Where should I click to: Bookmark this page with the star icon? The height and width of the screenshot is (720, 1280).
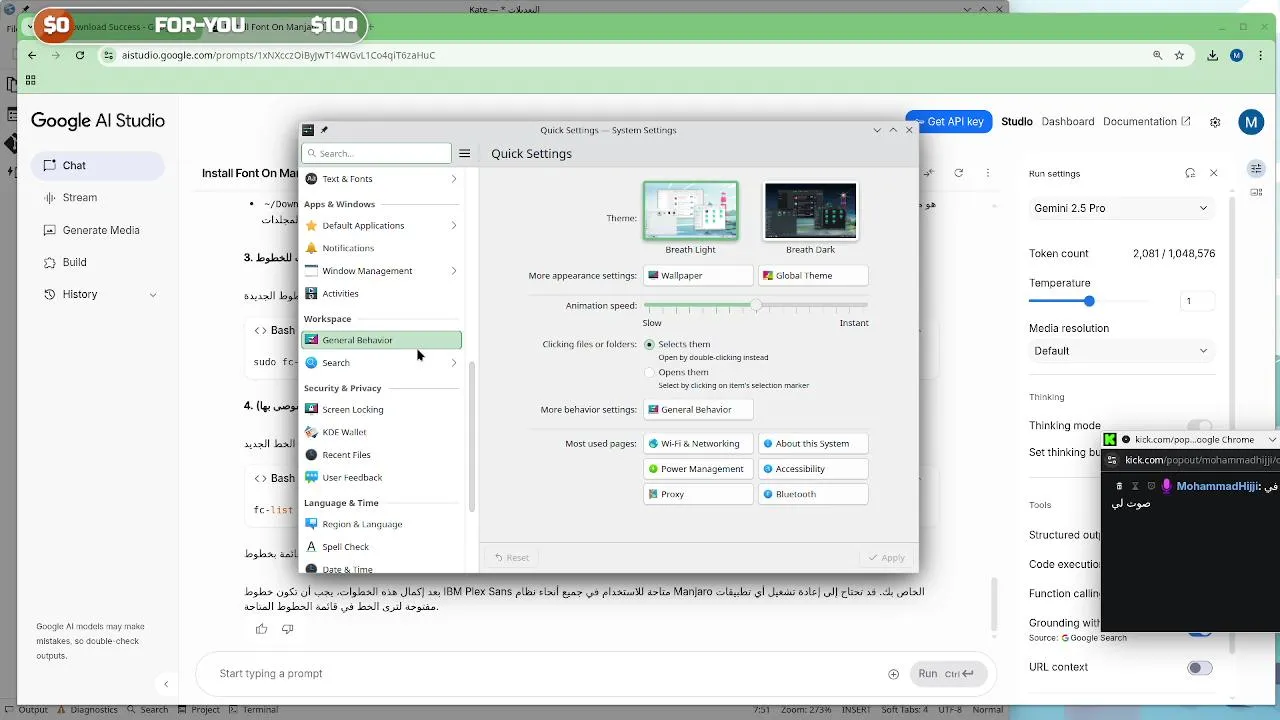click(x=1180, y=55)
